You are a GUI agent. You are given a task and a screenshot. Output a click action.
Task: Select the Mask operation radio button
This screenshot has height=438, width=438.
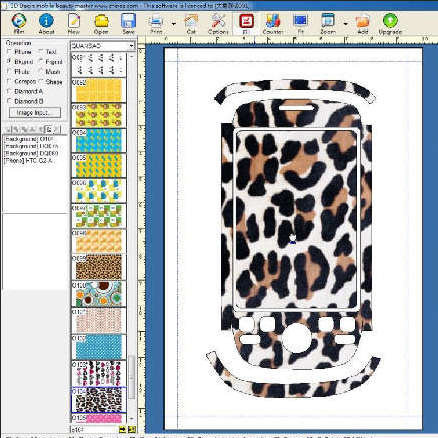coord(41,71)
